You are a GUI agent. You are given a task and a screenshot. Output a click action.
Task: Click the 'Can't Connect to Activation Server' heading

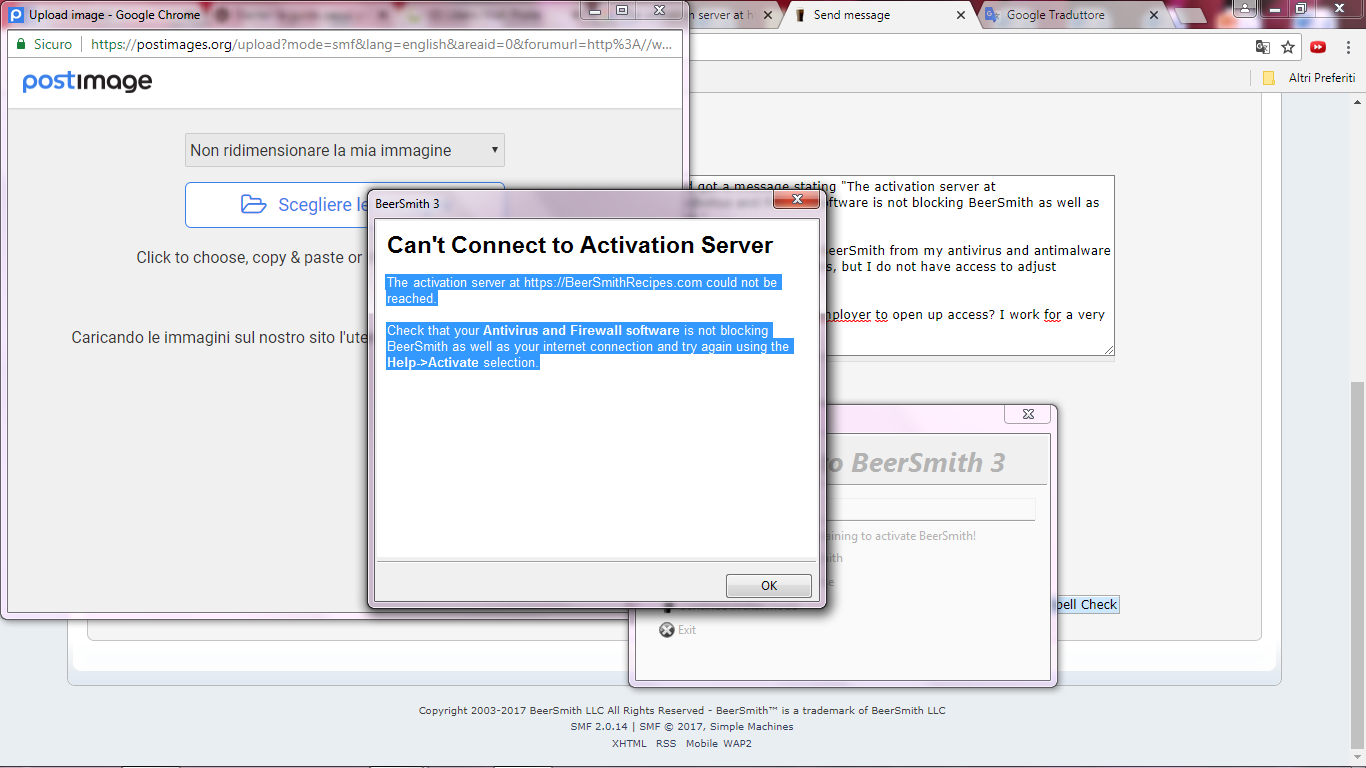580,245
